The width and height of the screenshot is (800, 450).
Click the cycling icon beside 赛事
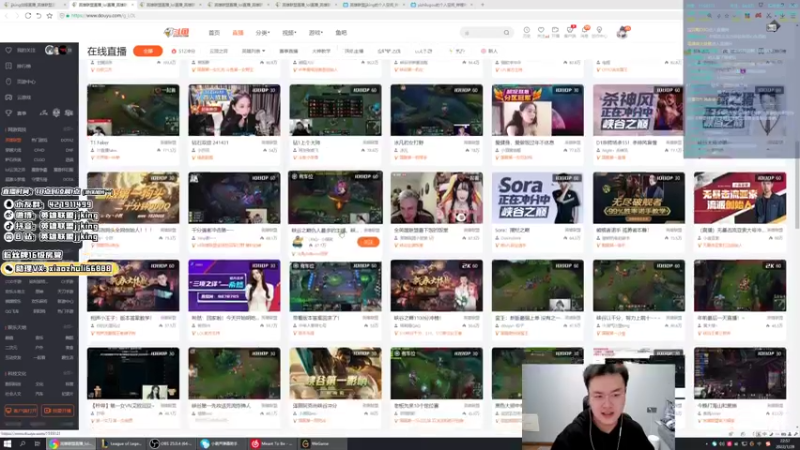click(x=44, y=113)
